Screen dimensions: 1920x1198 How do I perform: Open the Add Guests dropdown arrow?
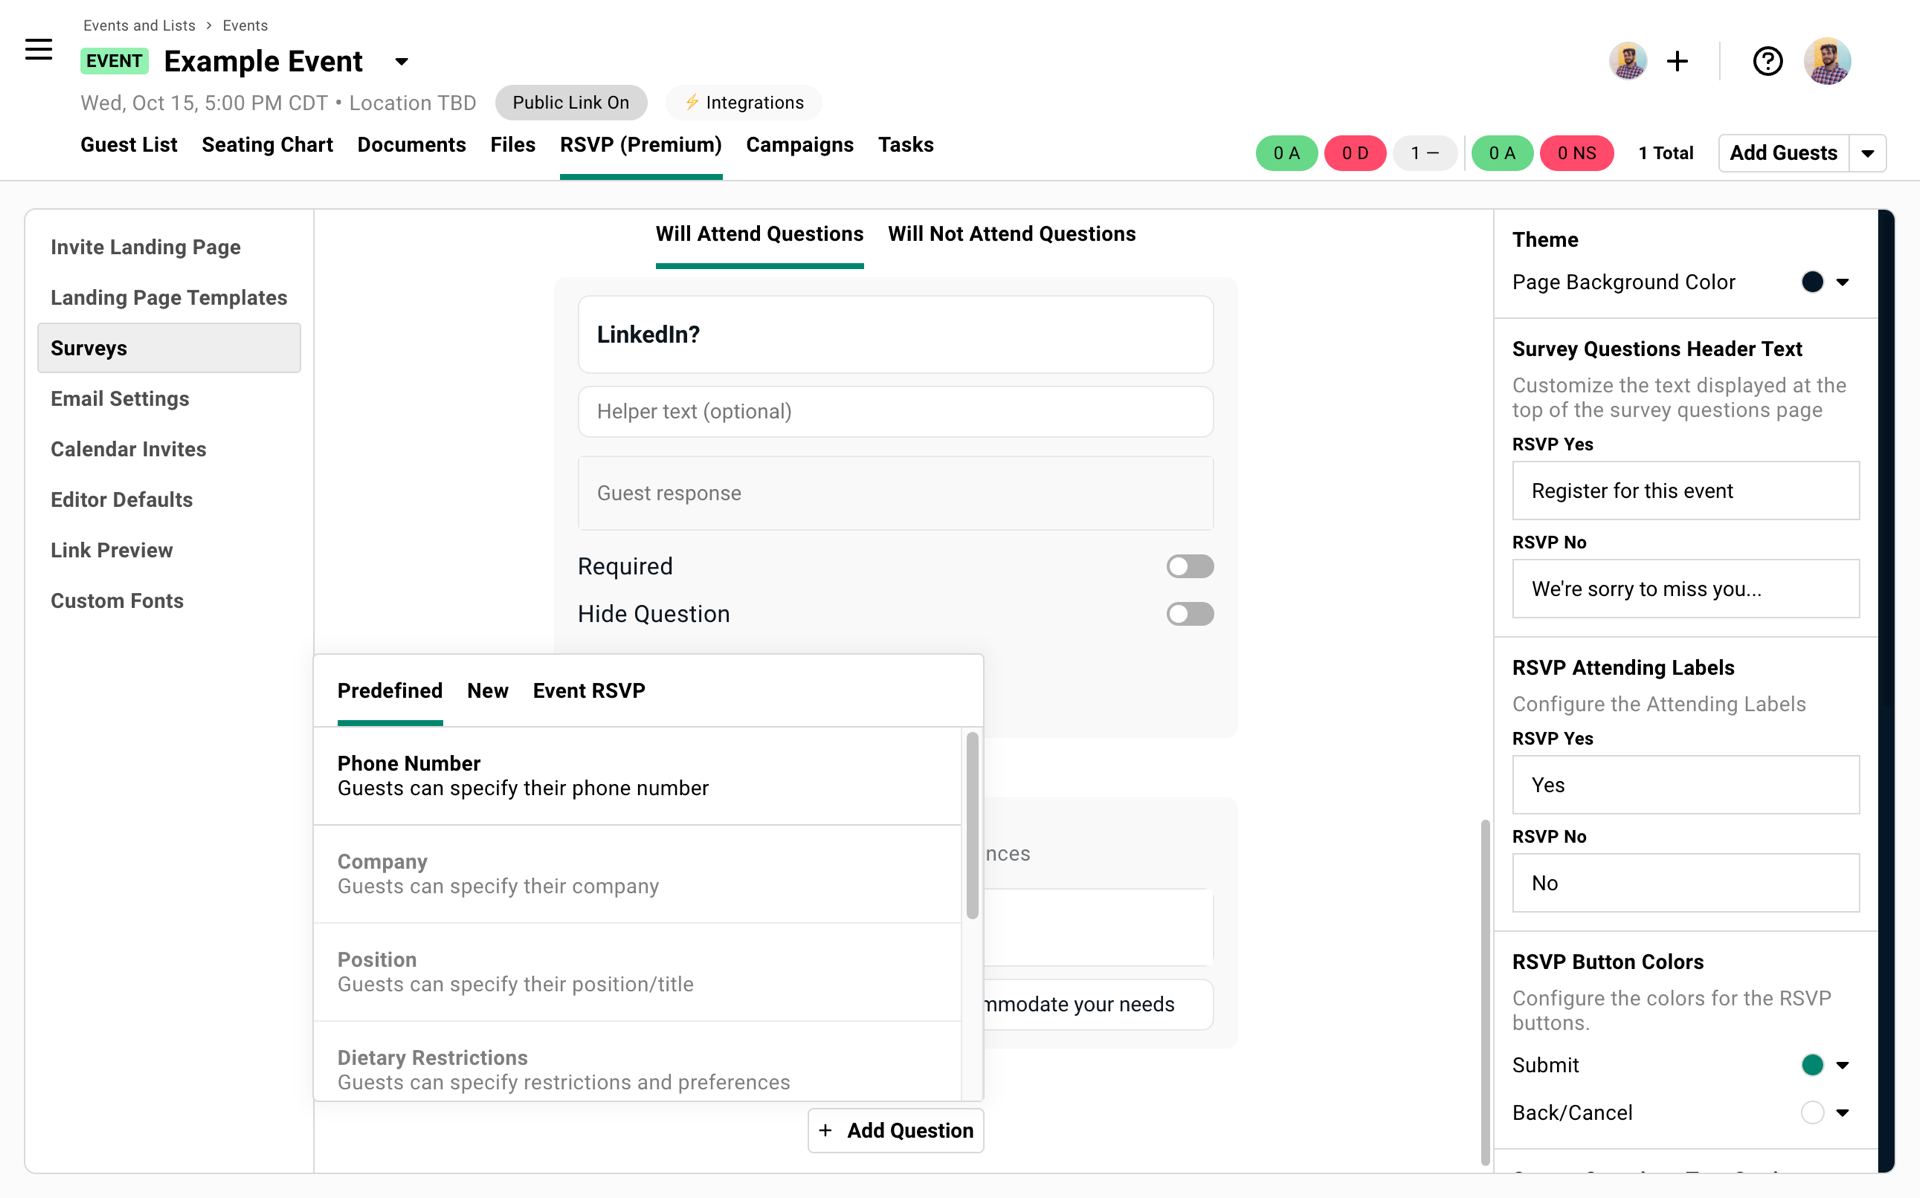pos(1867,154)
